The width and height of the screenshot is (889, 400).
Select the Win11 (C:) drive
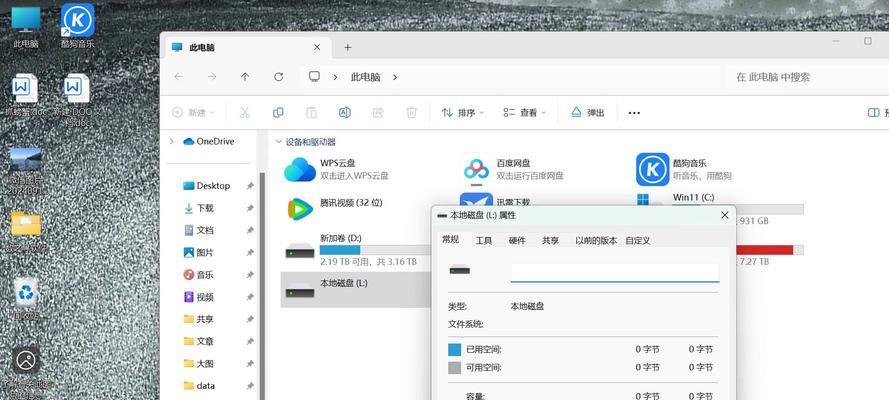693,197
